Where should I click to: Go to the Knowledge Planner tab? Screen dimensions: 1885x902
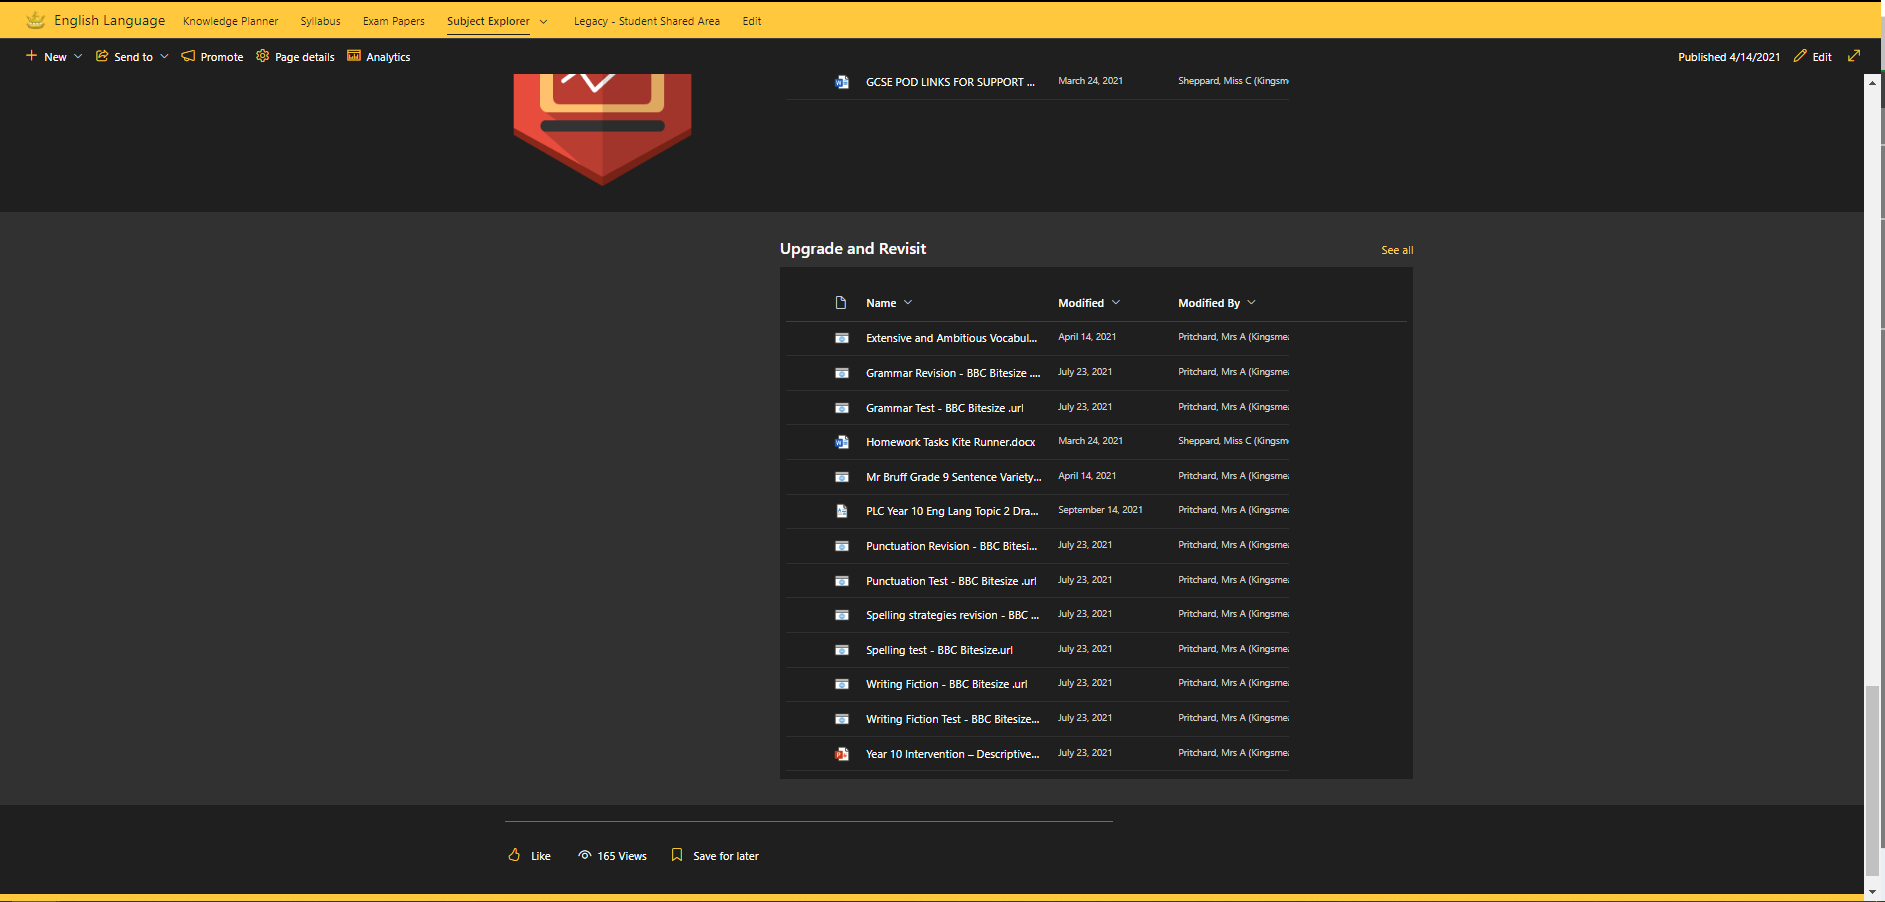[230, 21]
